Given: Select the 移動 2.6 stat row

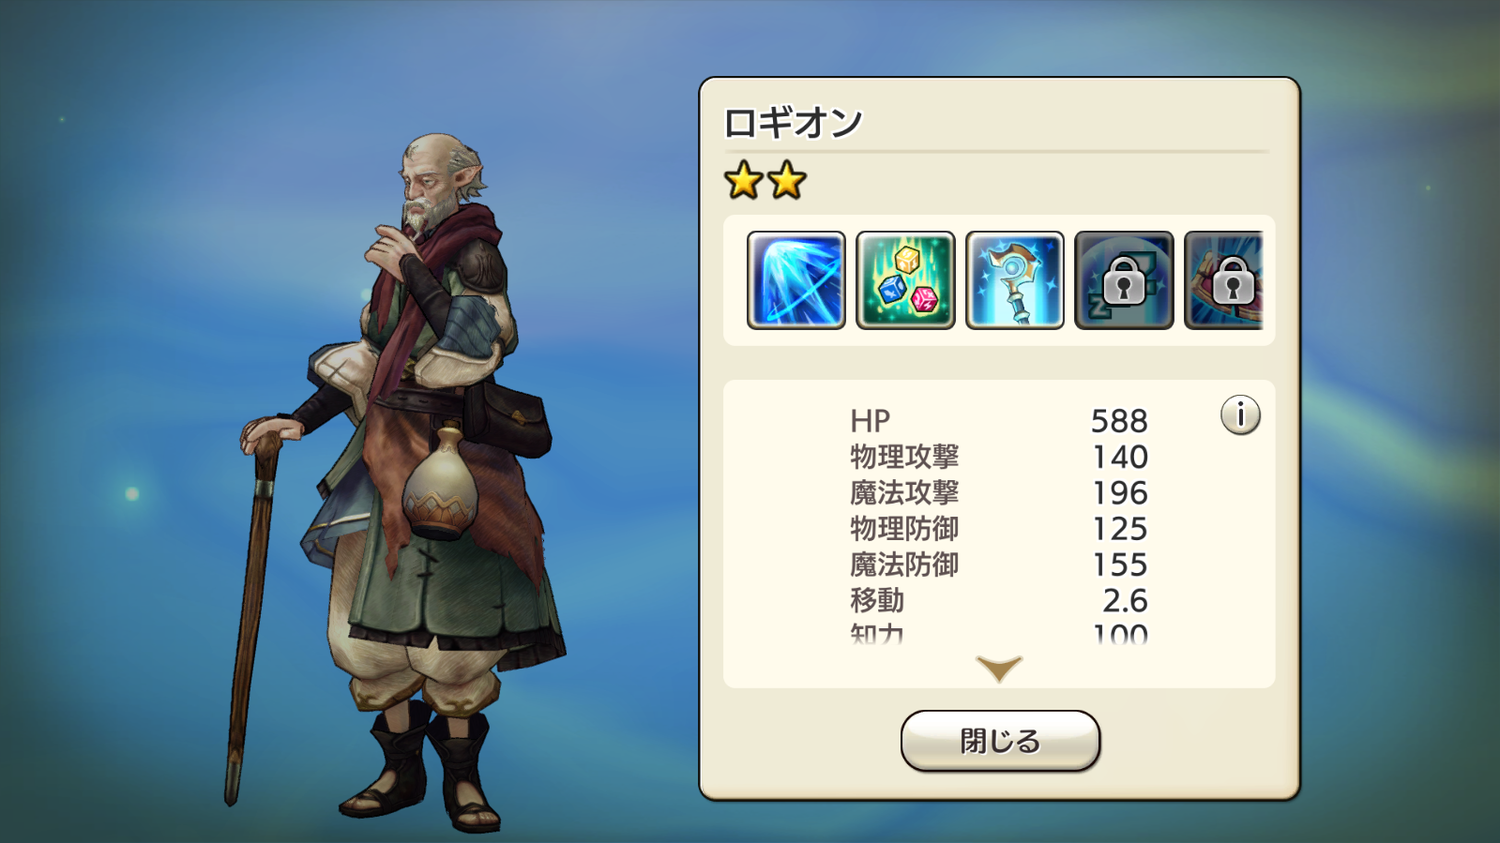Looking at the screenshot, I should coord(999,601).
